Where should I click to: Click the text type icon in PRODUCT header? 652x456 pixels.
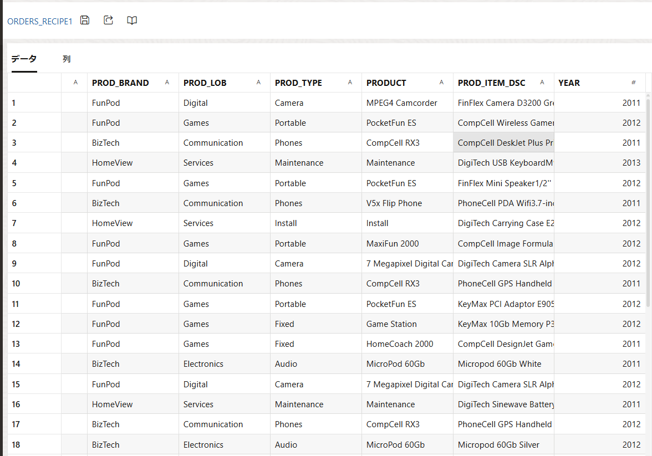(442, 82)
